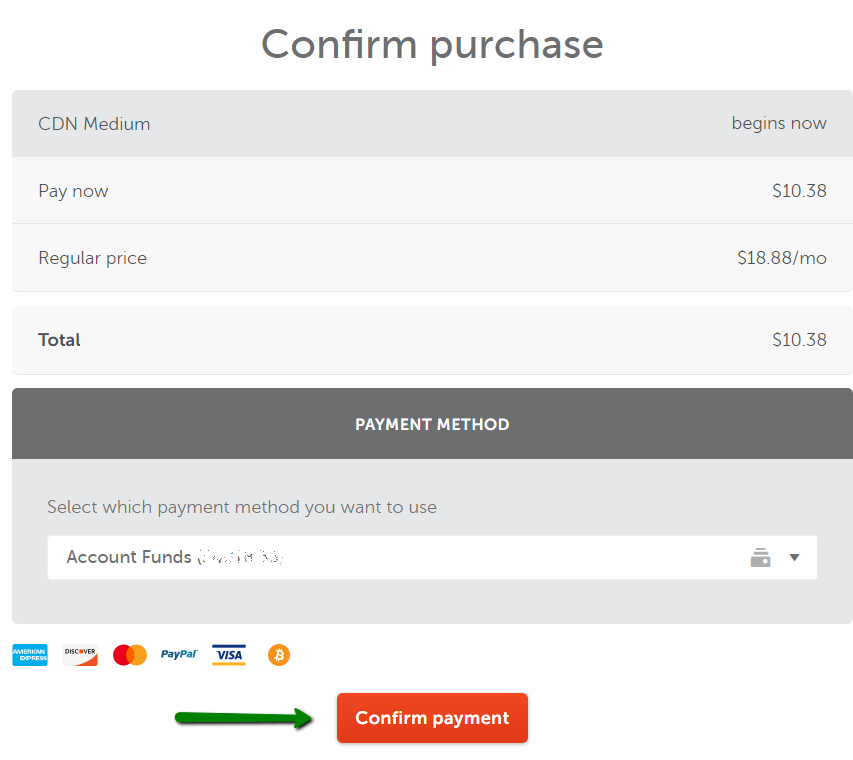This screenshot has height=760, width=853.
Task: Click the Visa card icon
Action: tap(229, 655)
